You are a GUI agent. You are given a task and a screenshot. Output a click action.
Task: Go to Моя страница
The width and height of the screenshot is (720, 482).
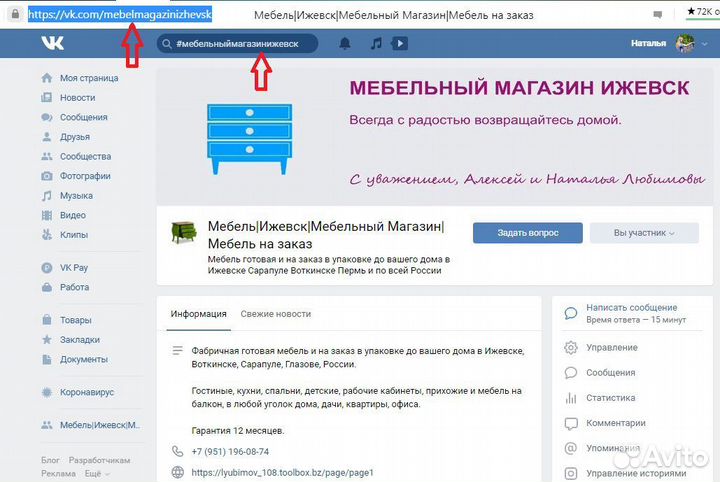point(89,78)
